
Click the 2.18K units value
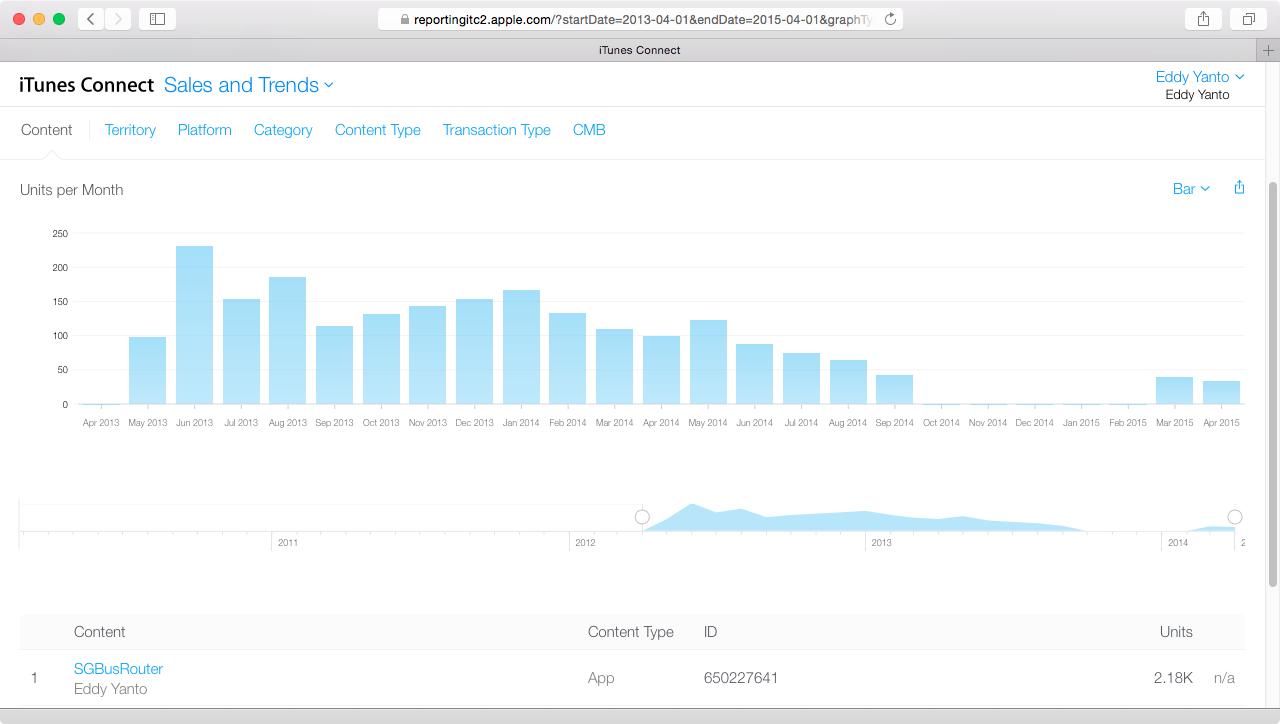click(1173, 678)
